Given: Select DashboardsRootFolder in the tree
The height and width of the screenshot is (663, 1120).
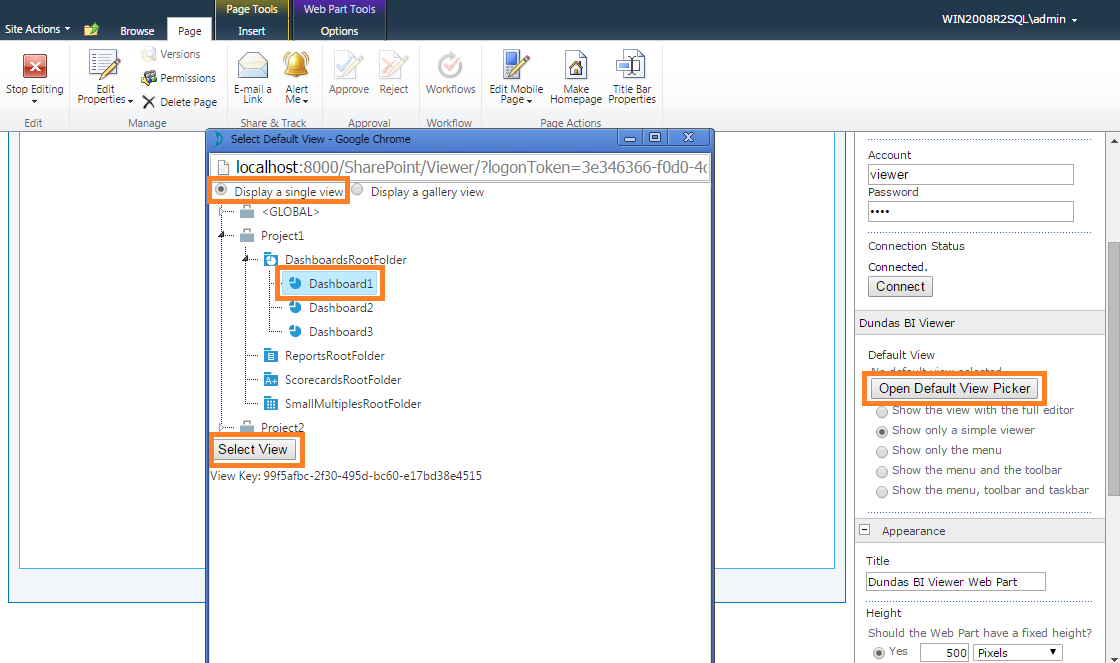Looking at the screenshot, I should click(x=346, y=260).
